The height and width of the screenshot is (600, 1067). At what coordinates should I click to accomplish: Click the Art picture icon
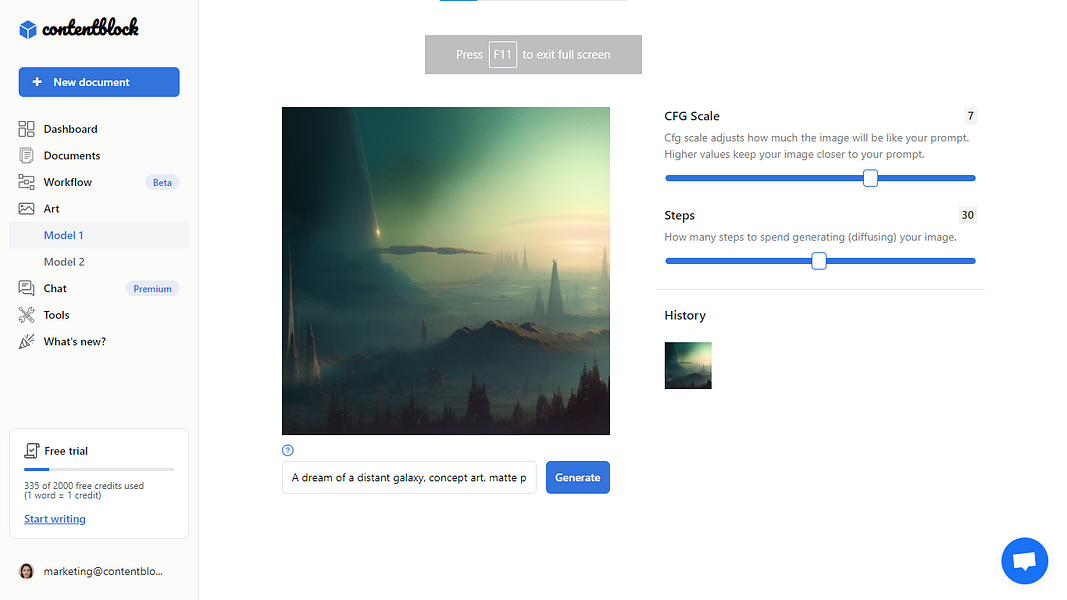(x=26, y=209)
